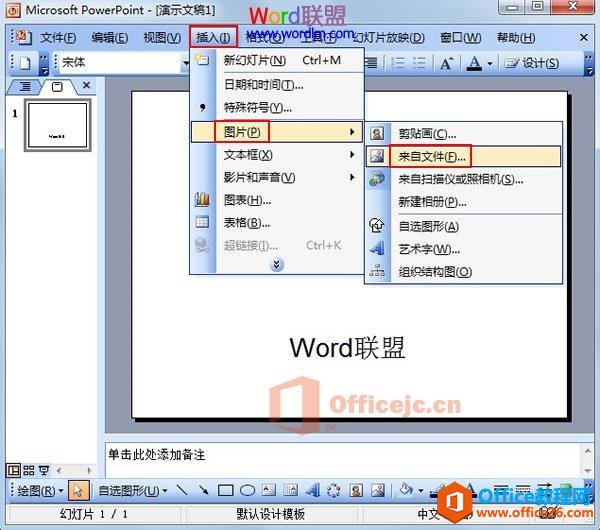Open the 窗口(W) Window menu

coord(460,38)
